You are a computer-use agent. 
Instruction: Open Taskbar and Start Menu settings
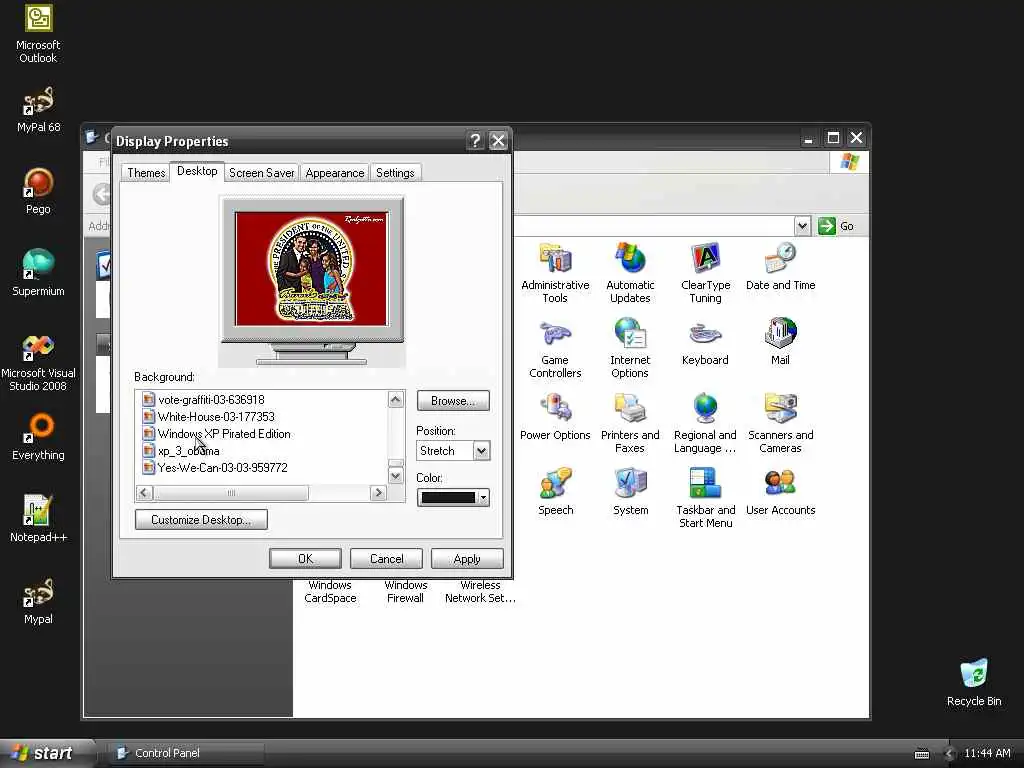tap(705, 498)
